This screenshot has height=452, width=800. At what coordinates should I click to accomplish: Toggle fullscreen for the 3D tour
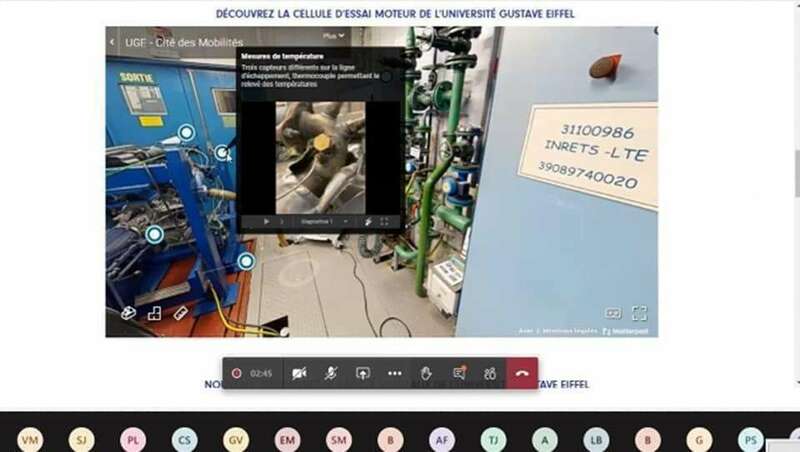(x=639, y=313)
